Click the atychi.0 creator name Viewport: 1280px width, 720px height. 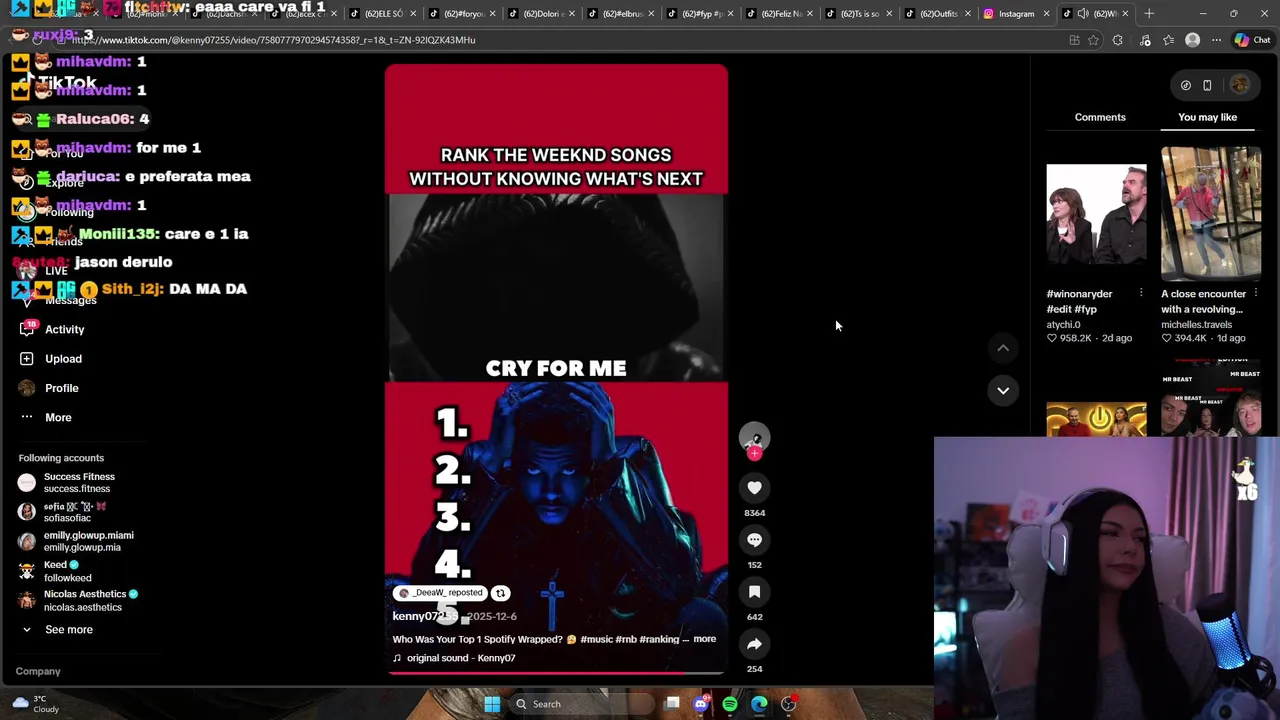[1063, 324]
